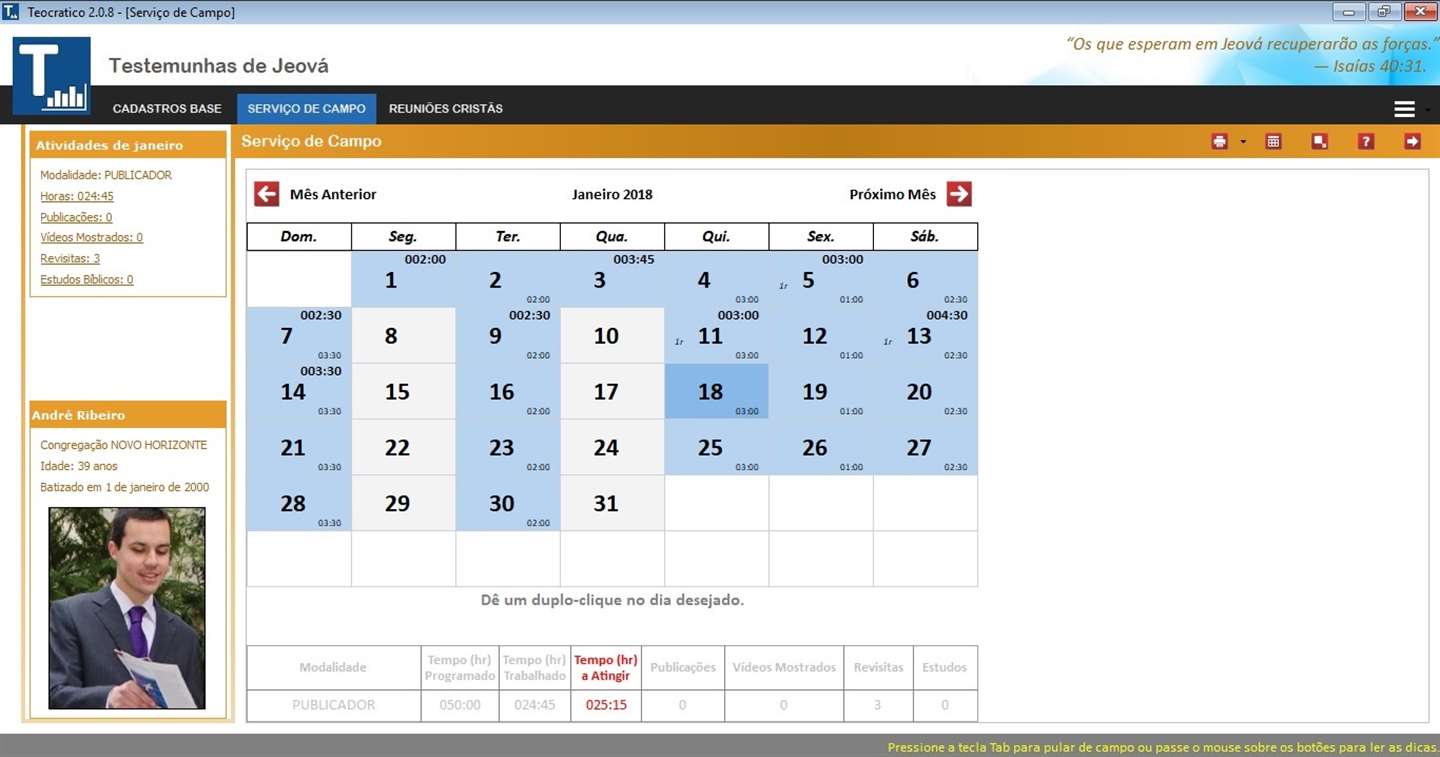
Task: Open the print options dropdown arrow
Action: point(1243,142)
